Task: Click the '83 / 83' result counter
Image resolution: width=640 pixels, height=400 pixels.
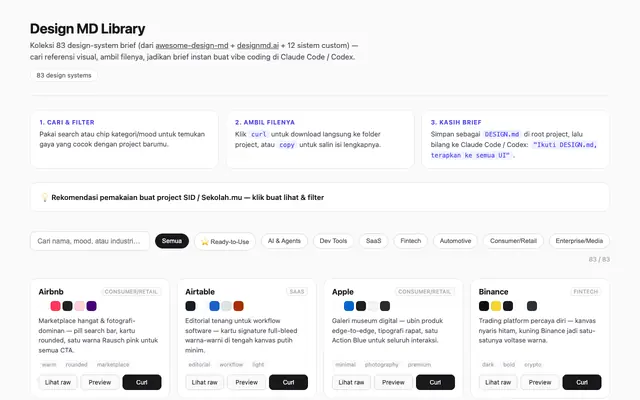Action: tap(599, 259)
